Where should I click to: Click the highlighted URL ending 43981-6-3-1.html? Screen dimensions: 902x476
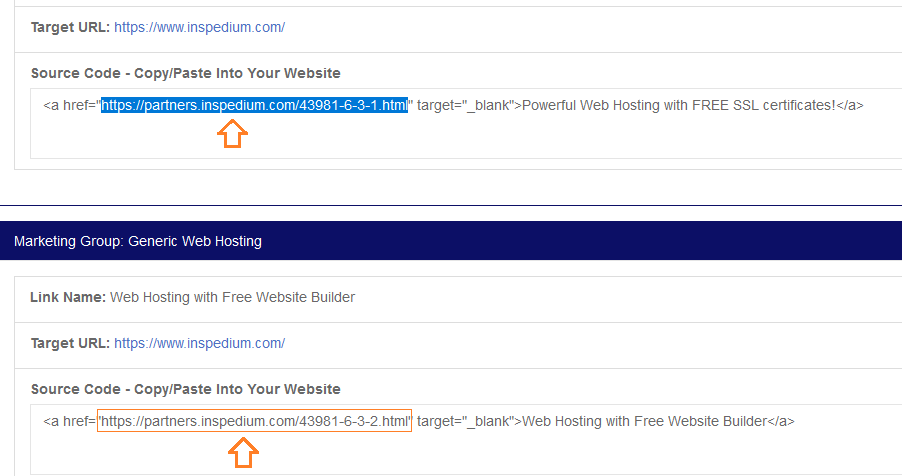[254, 105]
